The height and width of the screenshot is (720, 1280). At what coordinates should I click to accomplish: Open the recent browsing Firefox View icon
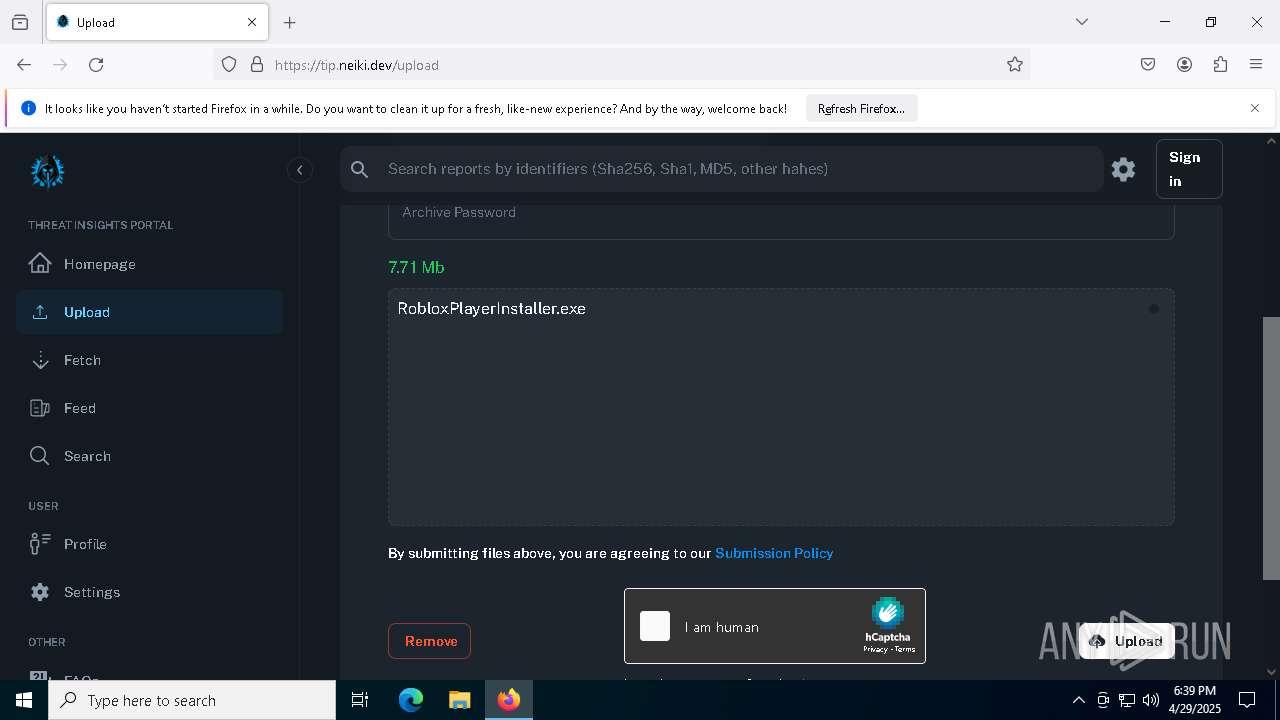click(20, 22)
